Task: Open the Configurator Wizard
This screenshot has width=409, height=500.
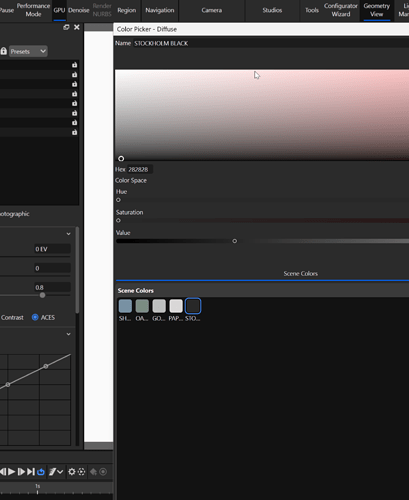Action: click(x=341, y=10)
